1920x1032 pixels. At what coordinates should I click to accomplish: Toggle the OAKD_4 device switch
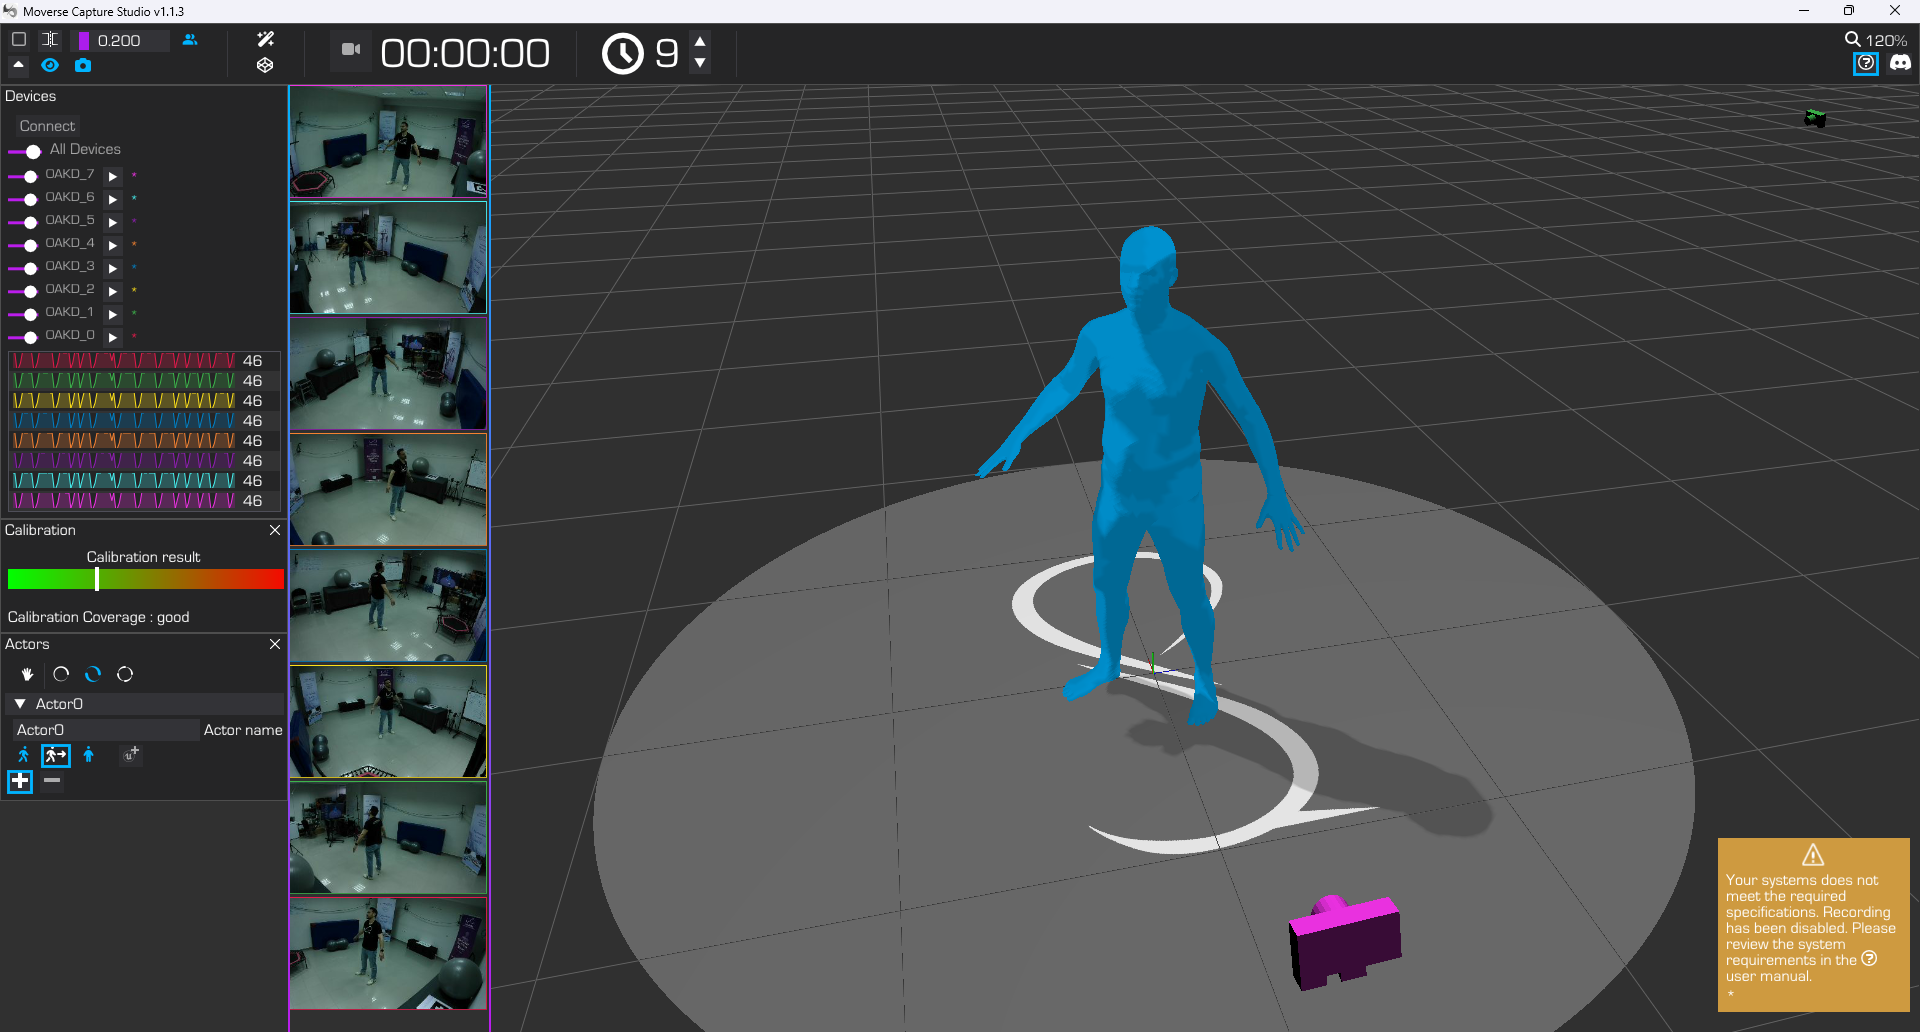point(23,245)
